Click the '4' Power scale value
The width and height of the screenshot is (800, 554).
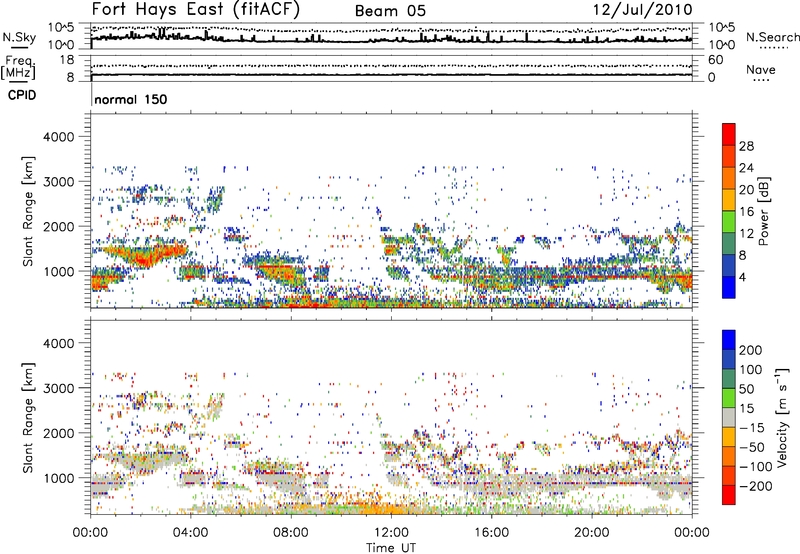pos(742,277)
